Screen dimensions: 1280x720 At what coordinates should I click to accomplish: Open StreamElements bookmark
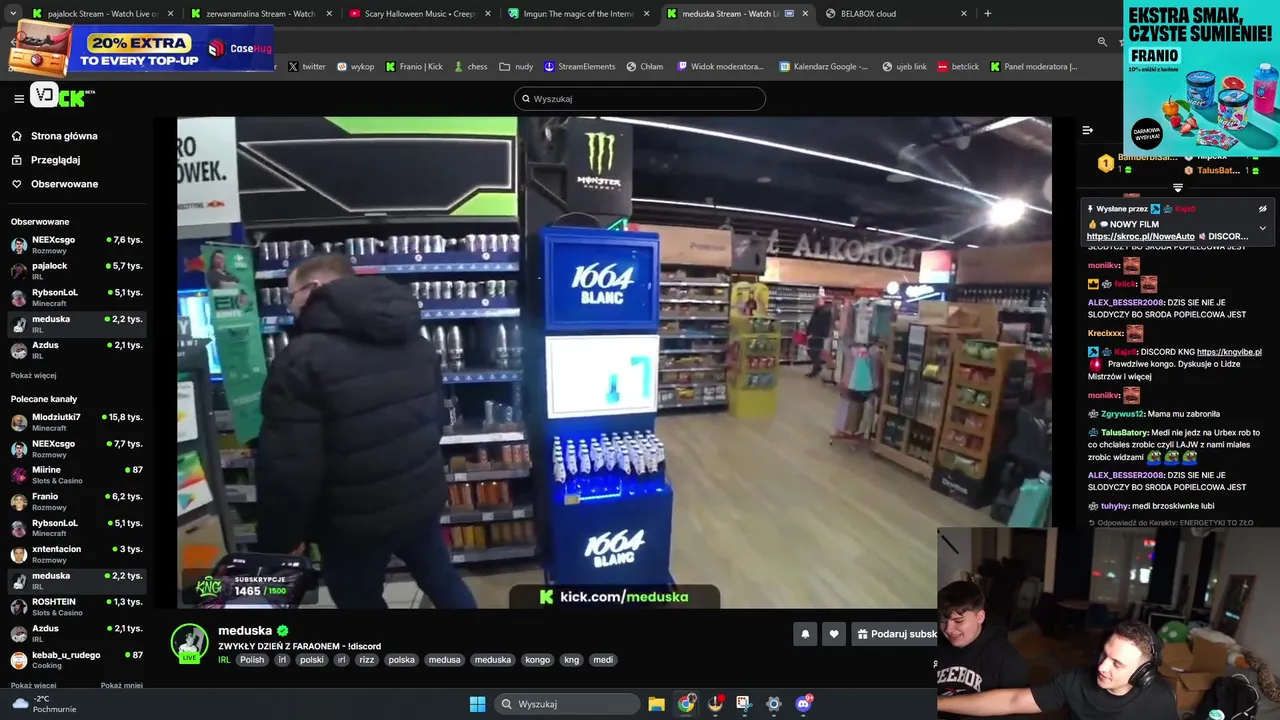[580, 67]
